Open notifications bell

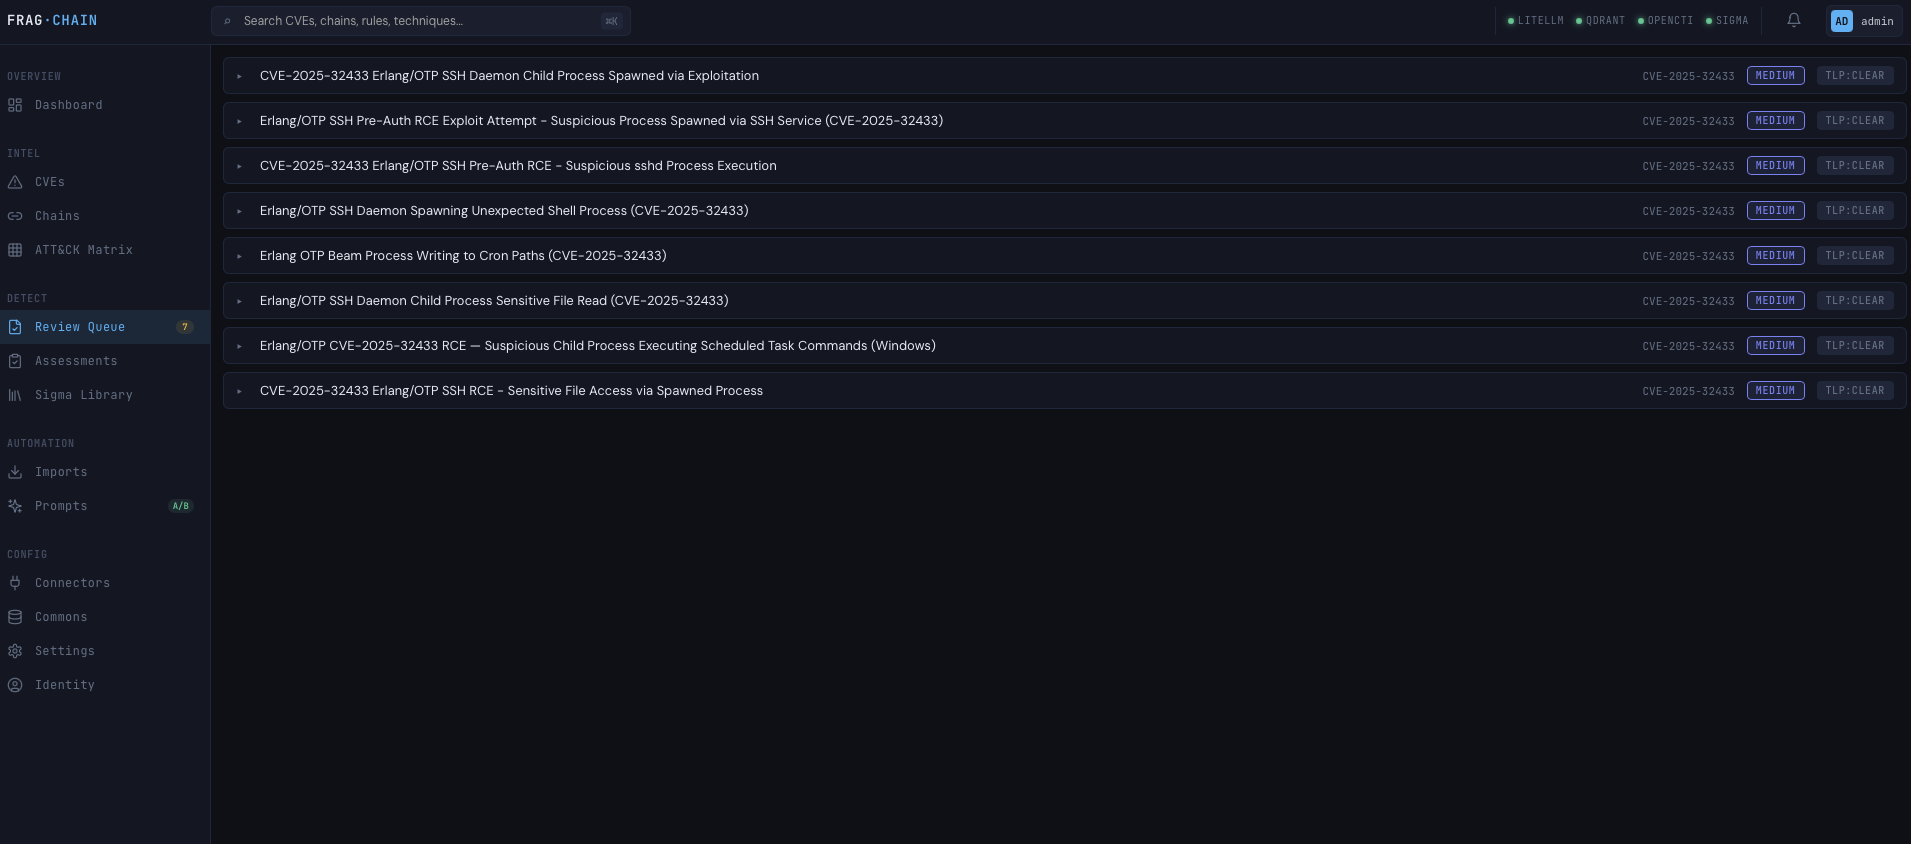click(1794, 20)
